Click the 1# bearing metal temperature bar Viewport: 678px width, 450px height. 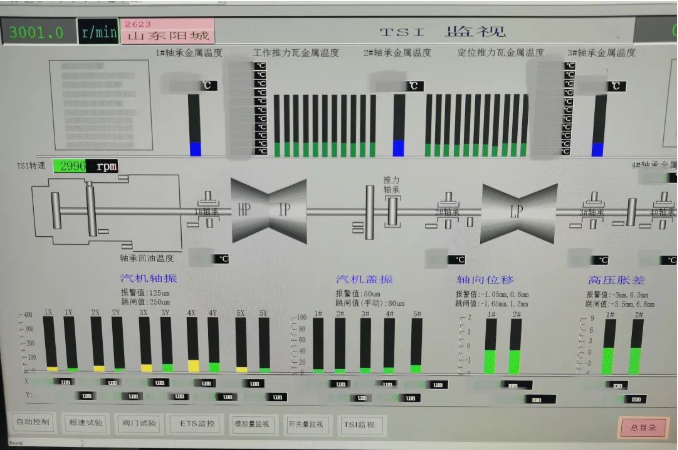point(195,124)
